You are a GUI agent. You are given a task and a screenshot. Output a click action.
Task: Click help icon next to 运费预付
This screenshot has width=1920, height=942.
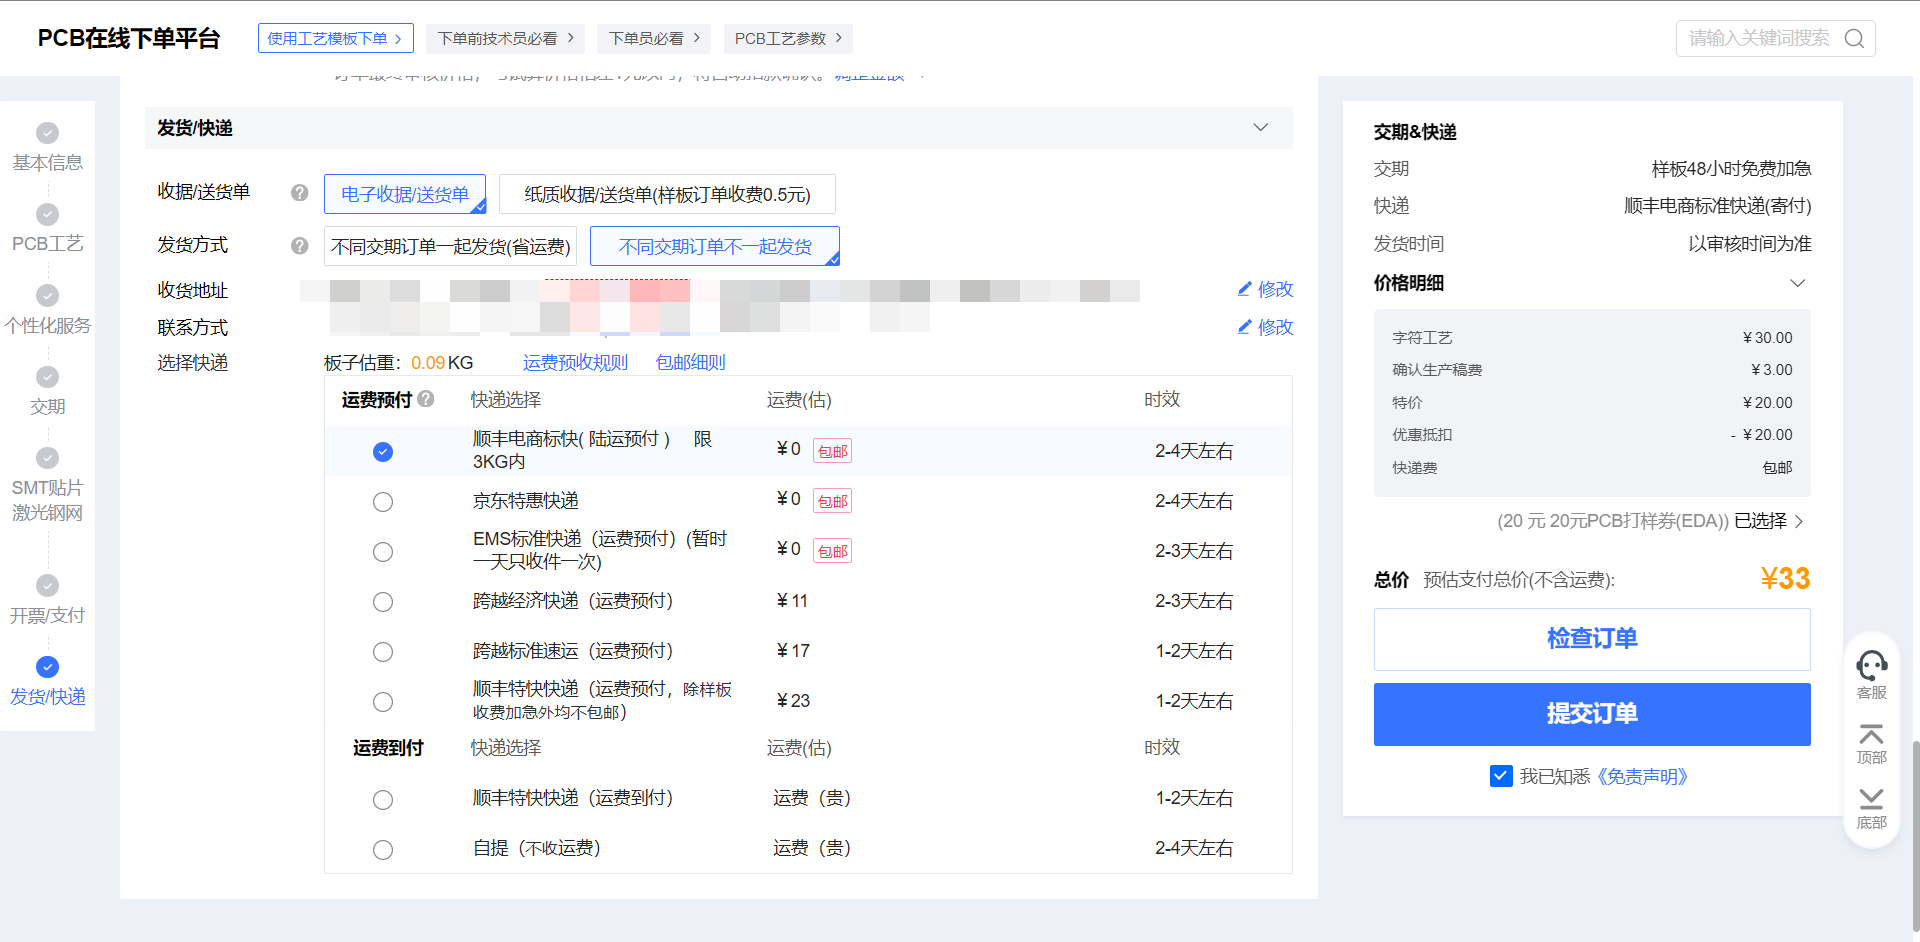(x=426, y=399)
